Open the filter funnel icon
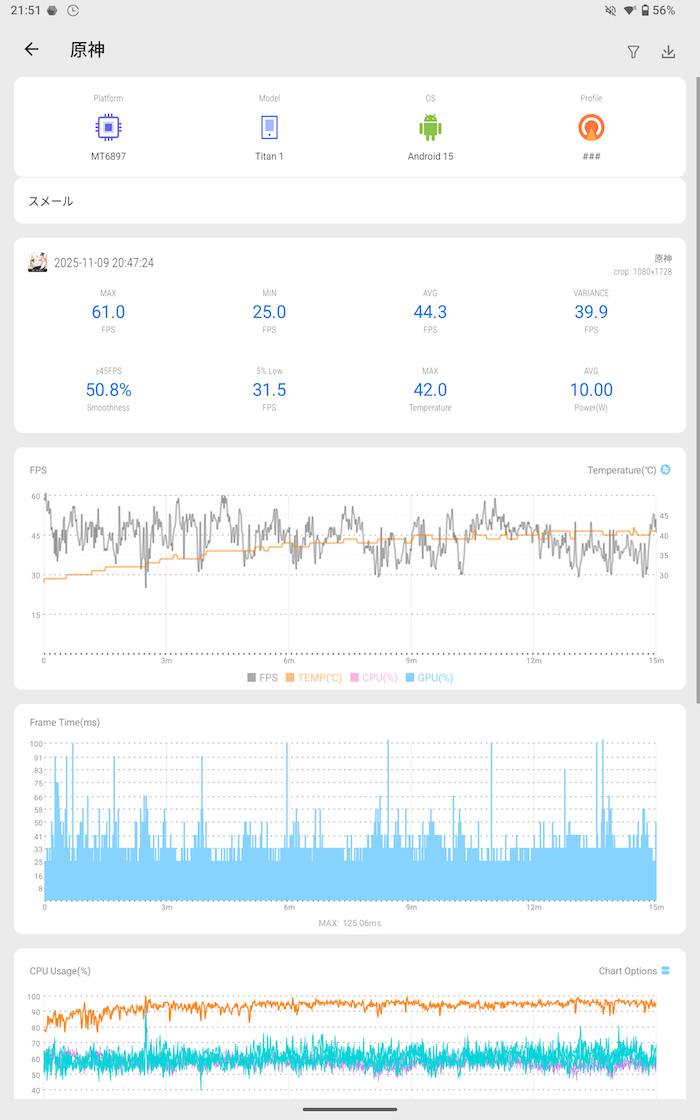Screen dimensions: 700x1120 point(633,52)
